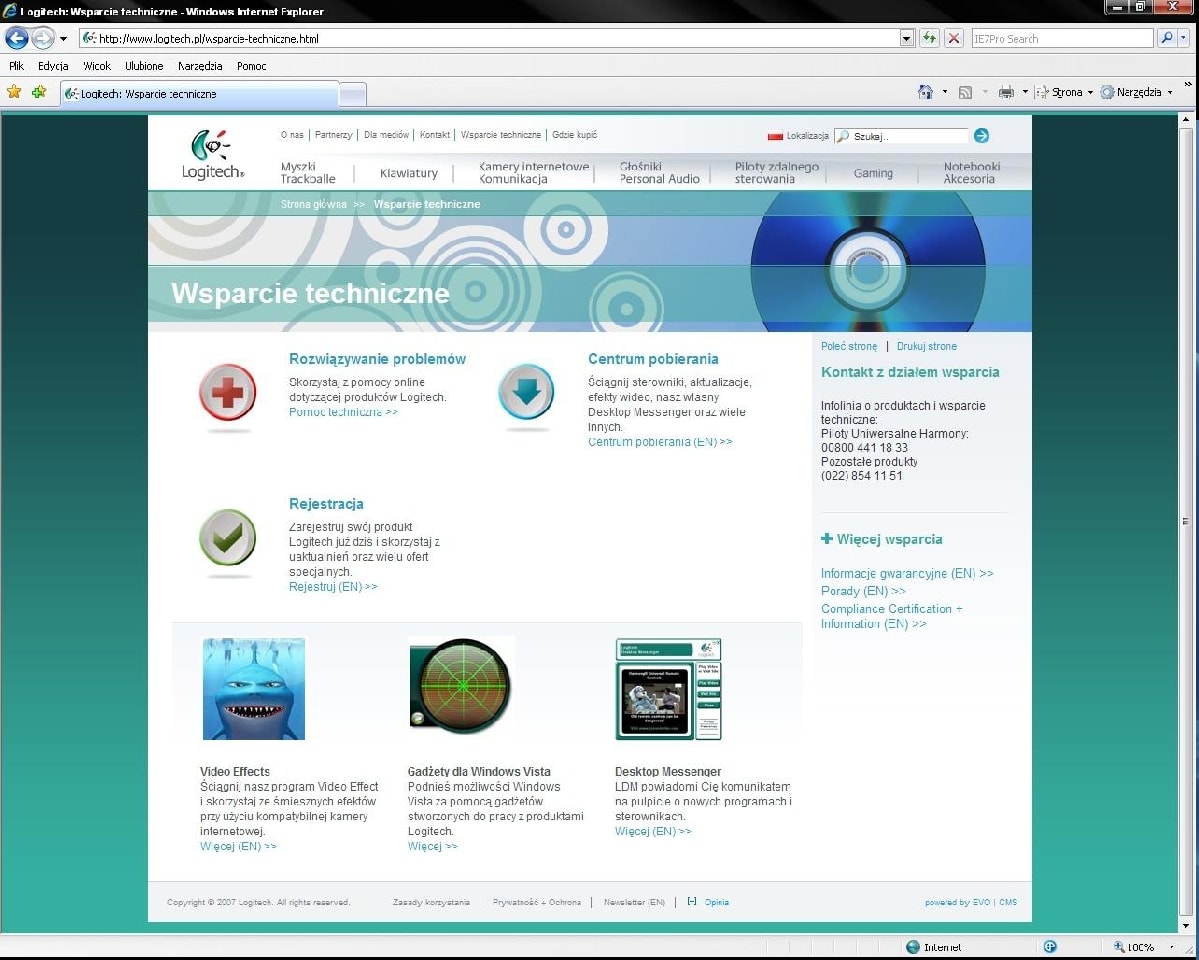The height and width of the screenshot is (960, 1199).
Task: Click the Home page icon
Action: [925, 92]
